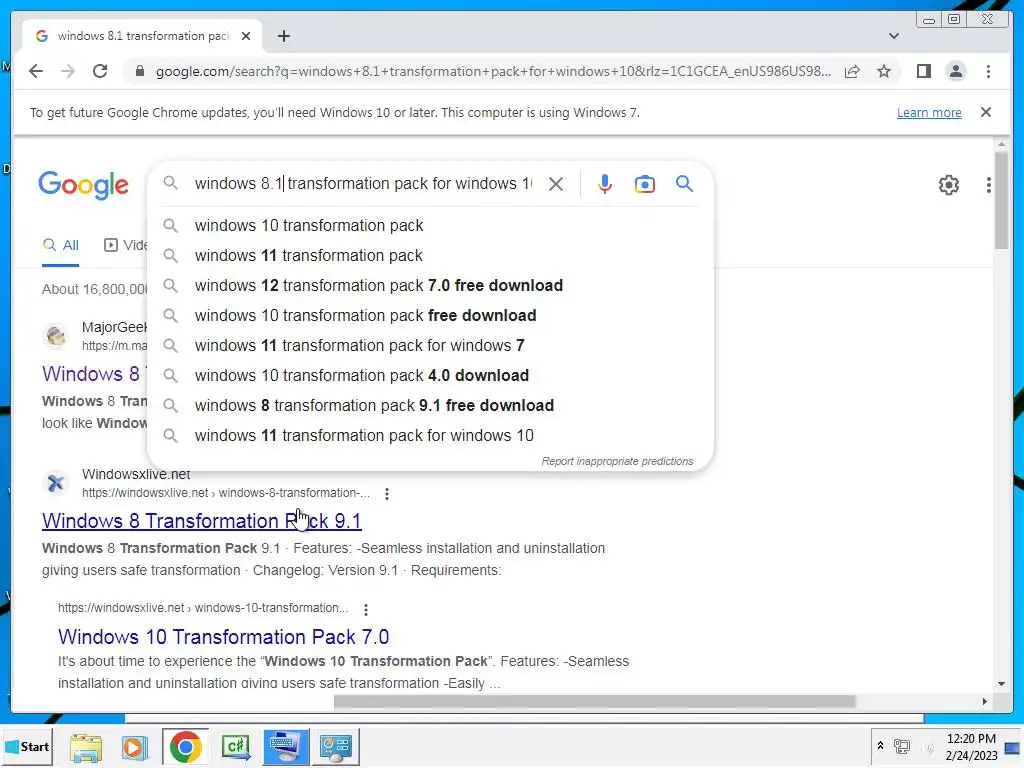The height and width of the screenshot is (768, 1024).
Task: Open the Start menu
Action: 27,746
